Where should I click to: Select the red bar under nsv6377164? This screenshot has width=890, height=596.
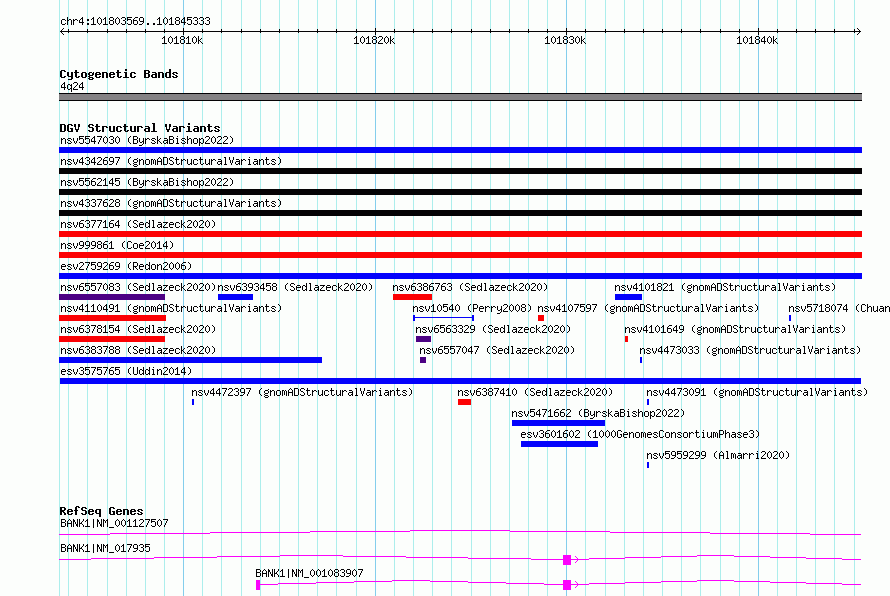click(x=460, y=234)
